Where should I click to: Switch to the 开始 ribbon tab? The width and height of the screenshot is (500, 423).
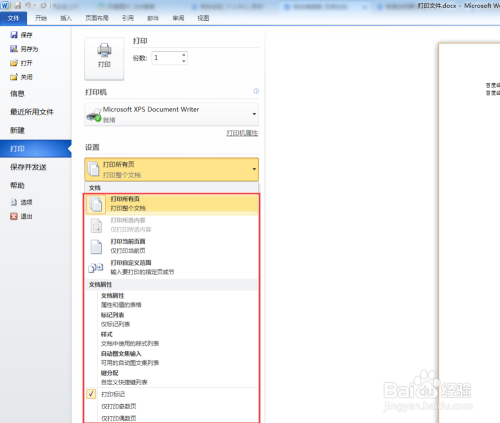pos(41,18)
